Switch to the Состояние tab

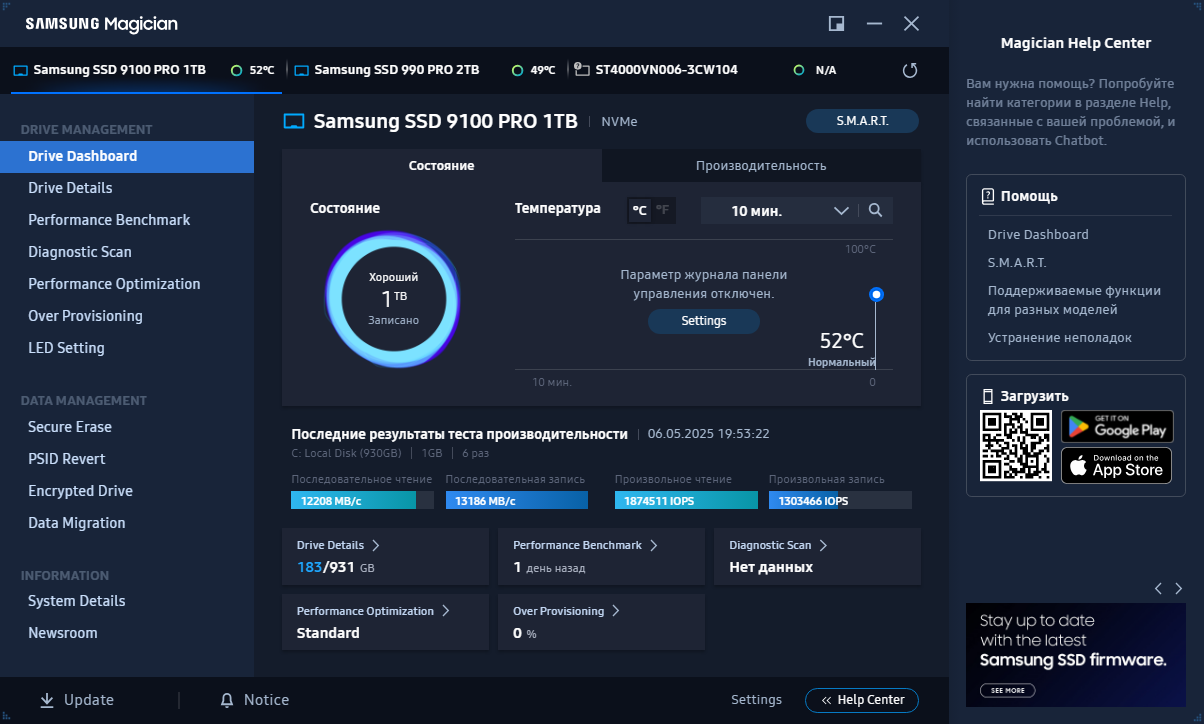pos(442,166)
